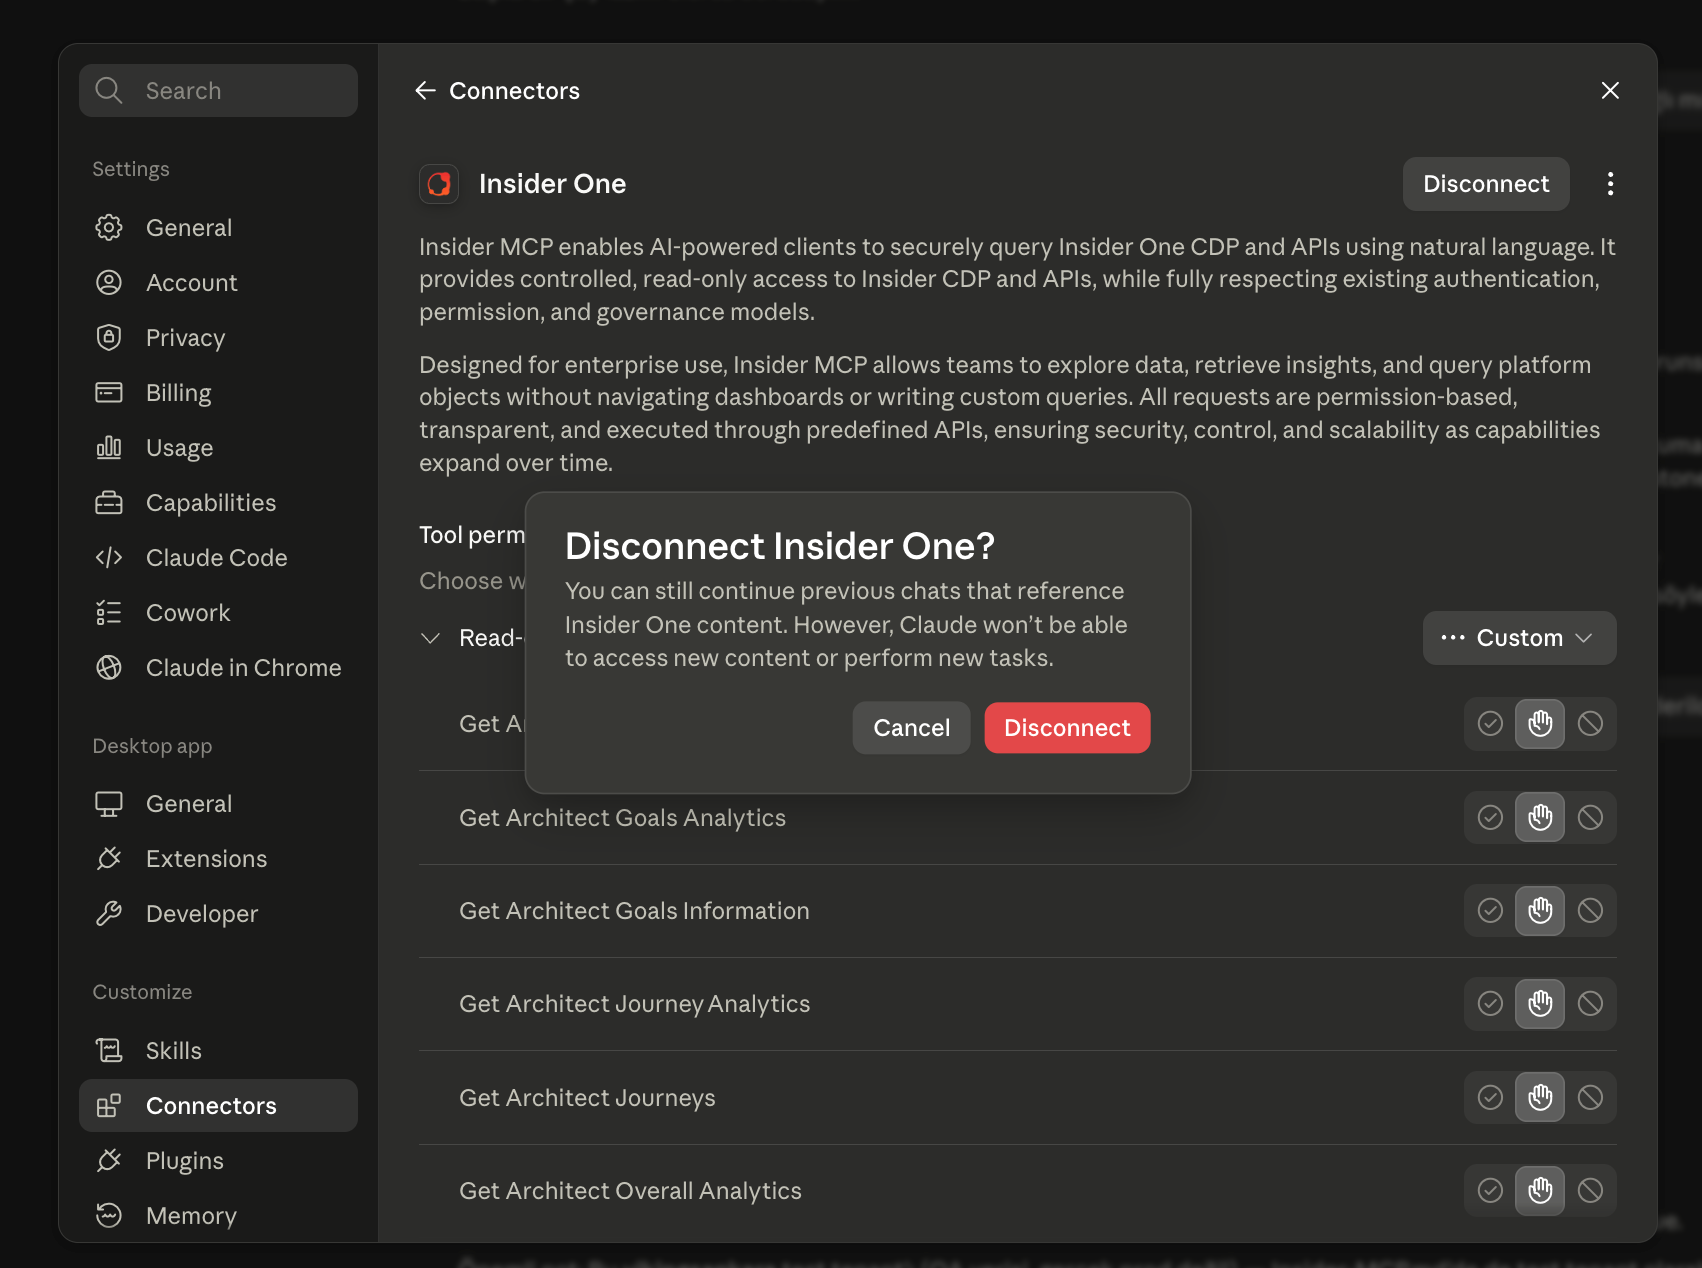
Task: Click the Insider One logo icon
Action: tap(439, 184)
